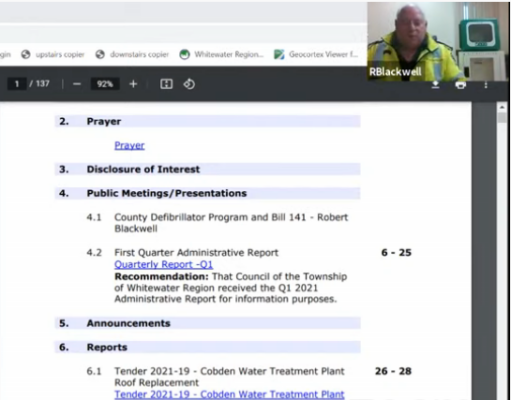Viewport: 511px width, 400px height.
Task: Open the Whitewater Region bookmark
Action: 222,54
